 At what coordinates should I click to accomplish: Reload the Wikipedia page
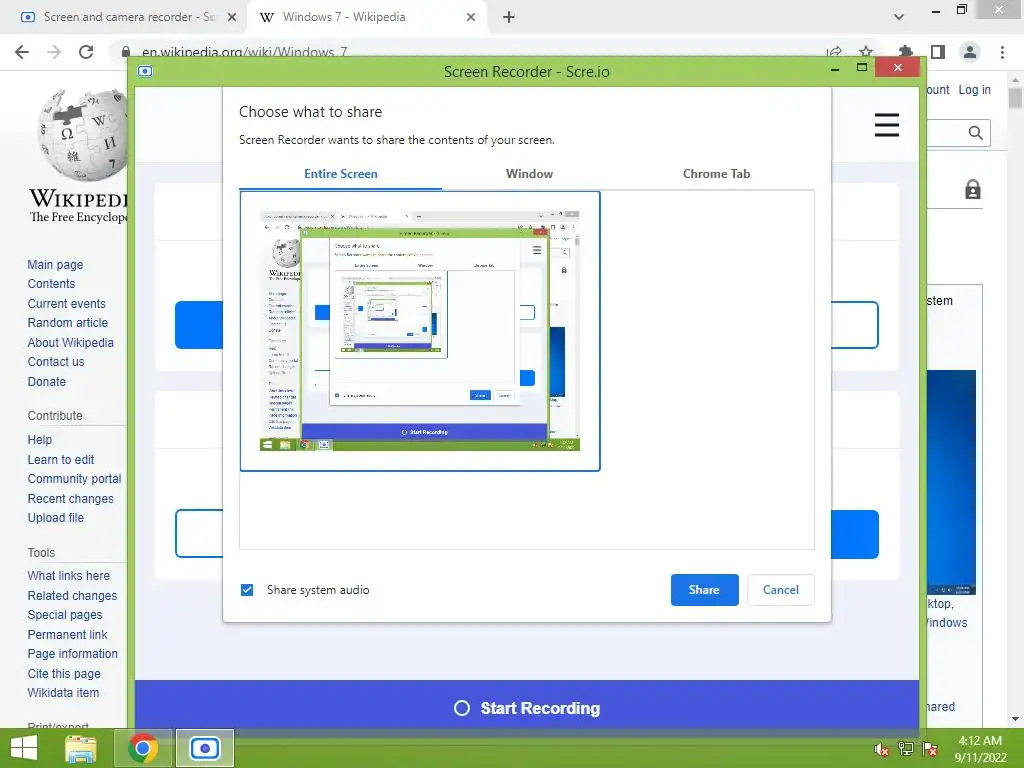pos(86,52)
